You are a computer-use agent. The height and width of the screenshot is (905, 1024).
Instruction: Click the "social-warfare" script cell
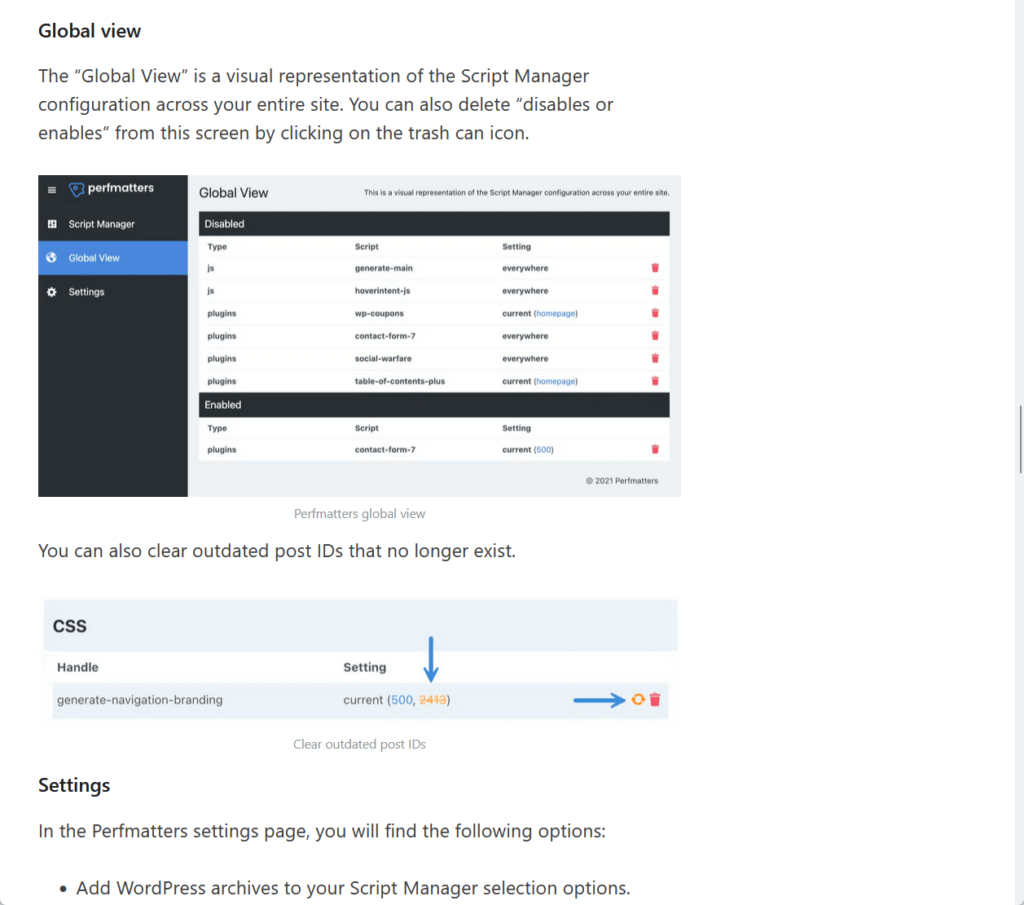click(383, 358)
